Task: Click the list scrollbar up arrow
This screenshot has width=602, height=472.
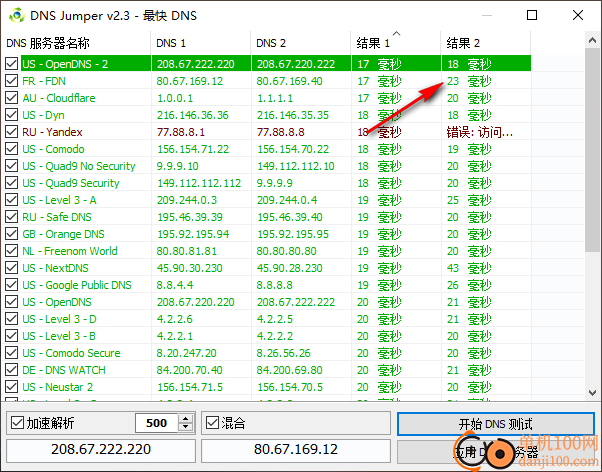Action: coord(592,40)
